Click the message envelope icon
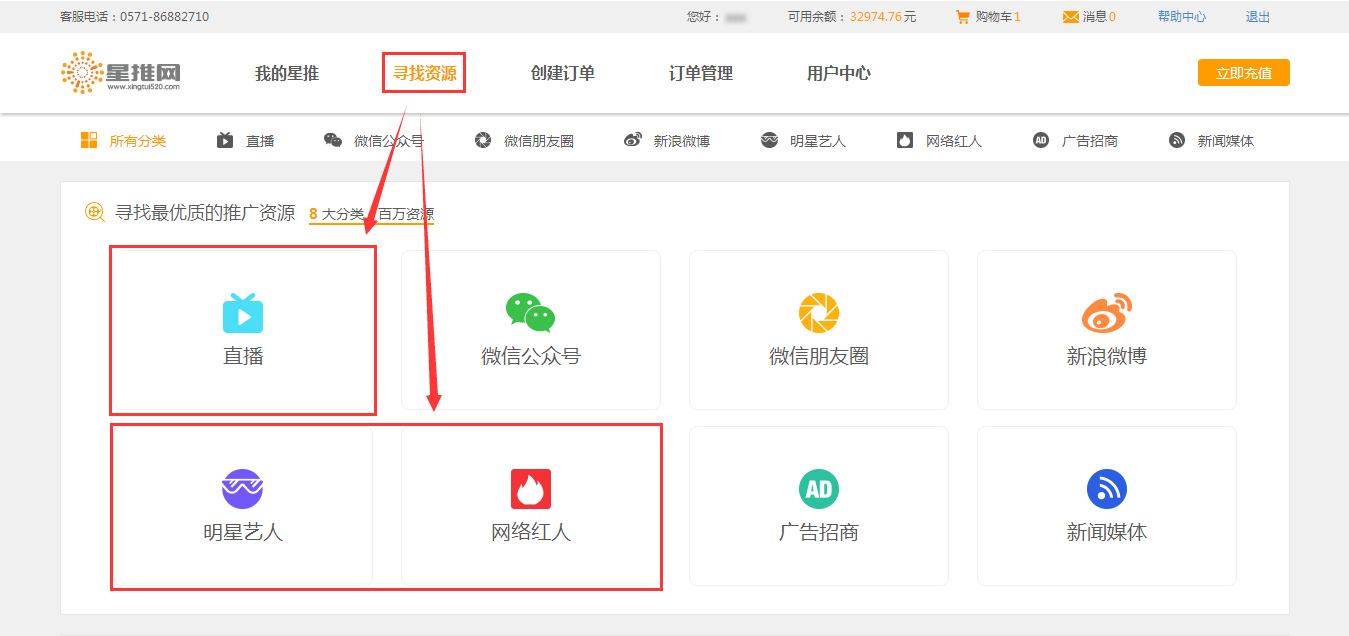The width and height of the screenshot is (1349, 636). [x=1070, y=17]
